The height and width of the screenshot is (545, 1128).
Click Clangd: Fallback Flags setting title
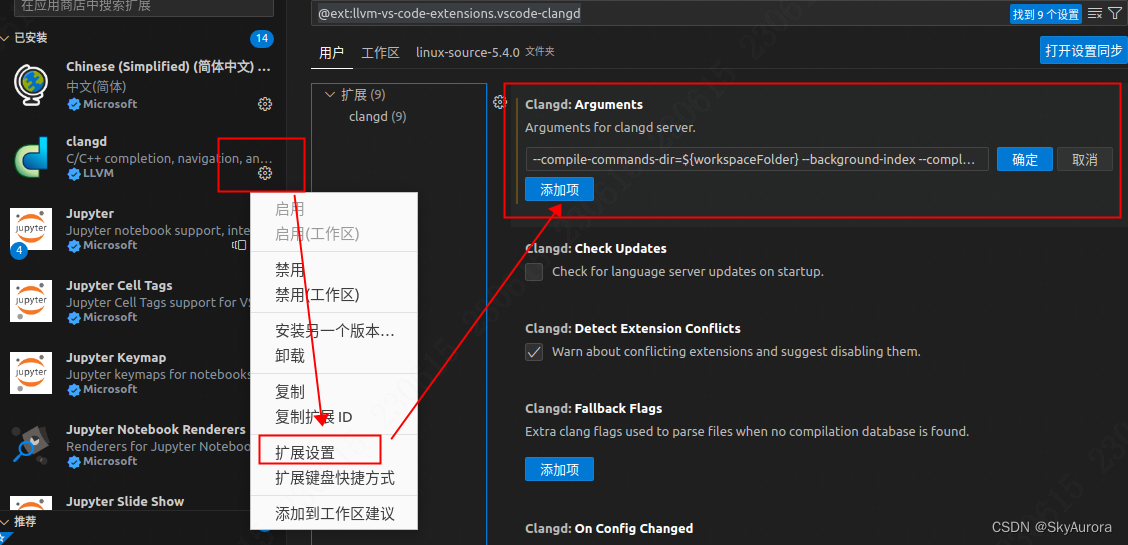(593, 408)
